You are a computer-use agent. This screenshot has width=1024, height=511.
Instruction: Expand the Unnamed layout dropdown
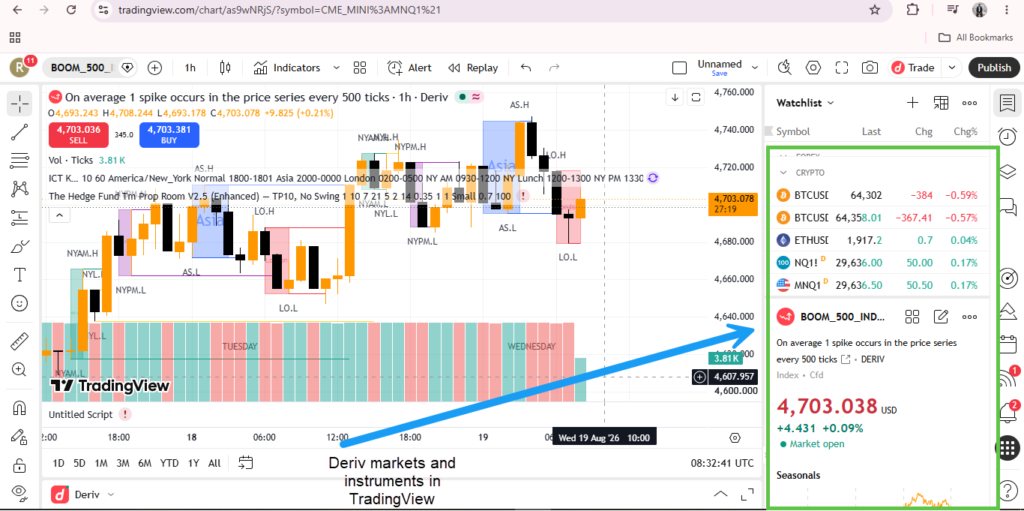[x=755, y=67]
